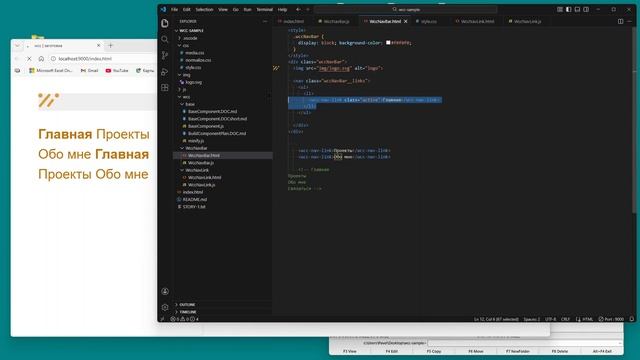Click the logo gutter preview icon
Image resolution: width=640 pixels, height=360 pixels.
click(276, 68)
